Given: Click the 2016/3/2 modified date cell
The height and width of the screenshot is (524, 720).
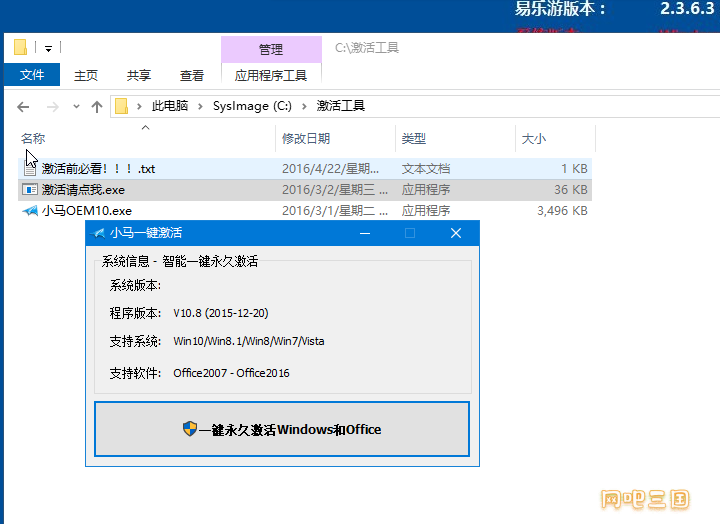Looking at the screenshot, I should (x=335, y=190).
